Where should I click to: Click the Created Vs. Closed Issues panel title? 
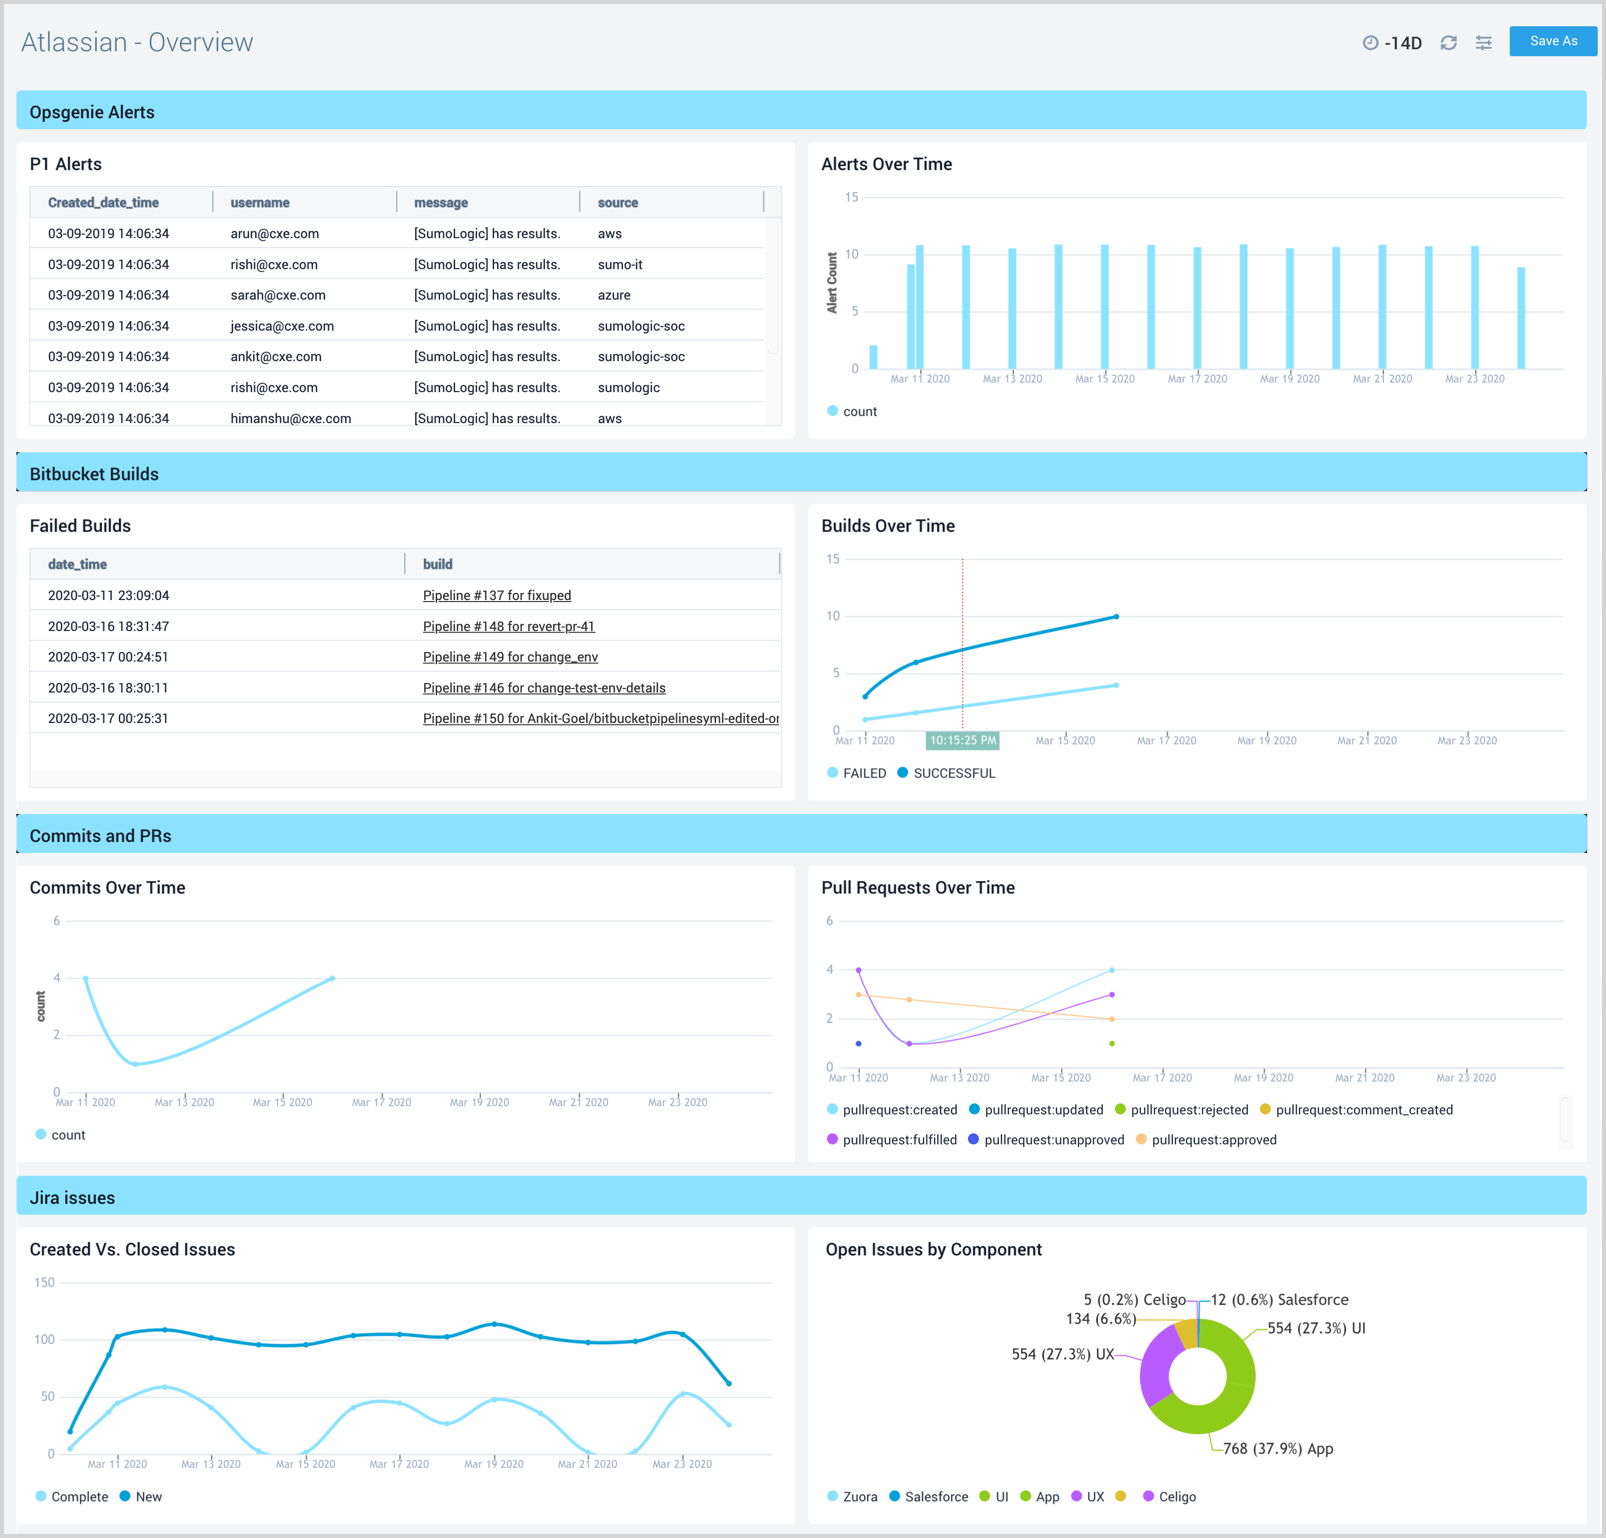click(132, 1250)
